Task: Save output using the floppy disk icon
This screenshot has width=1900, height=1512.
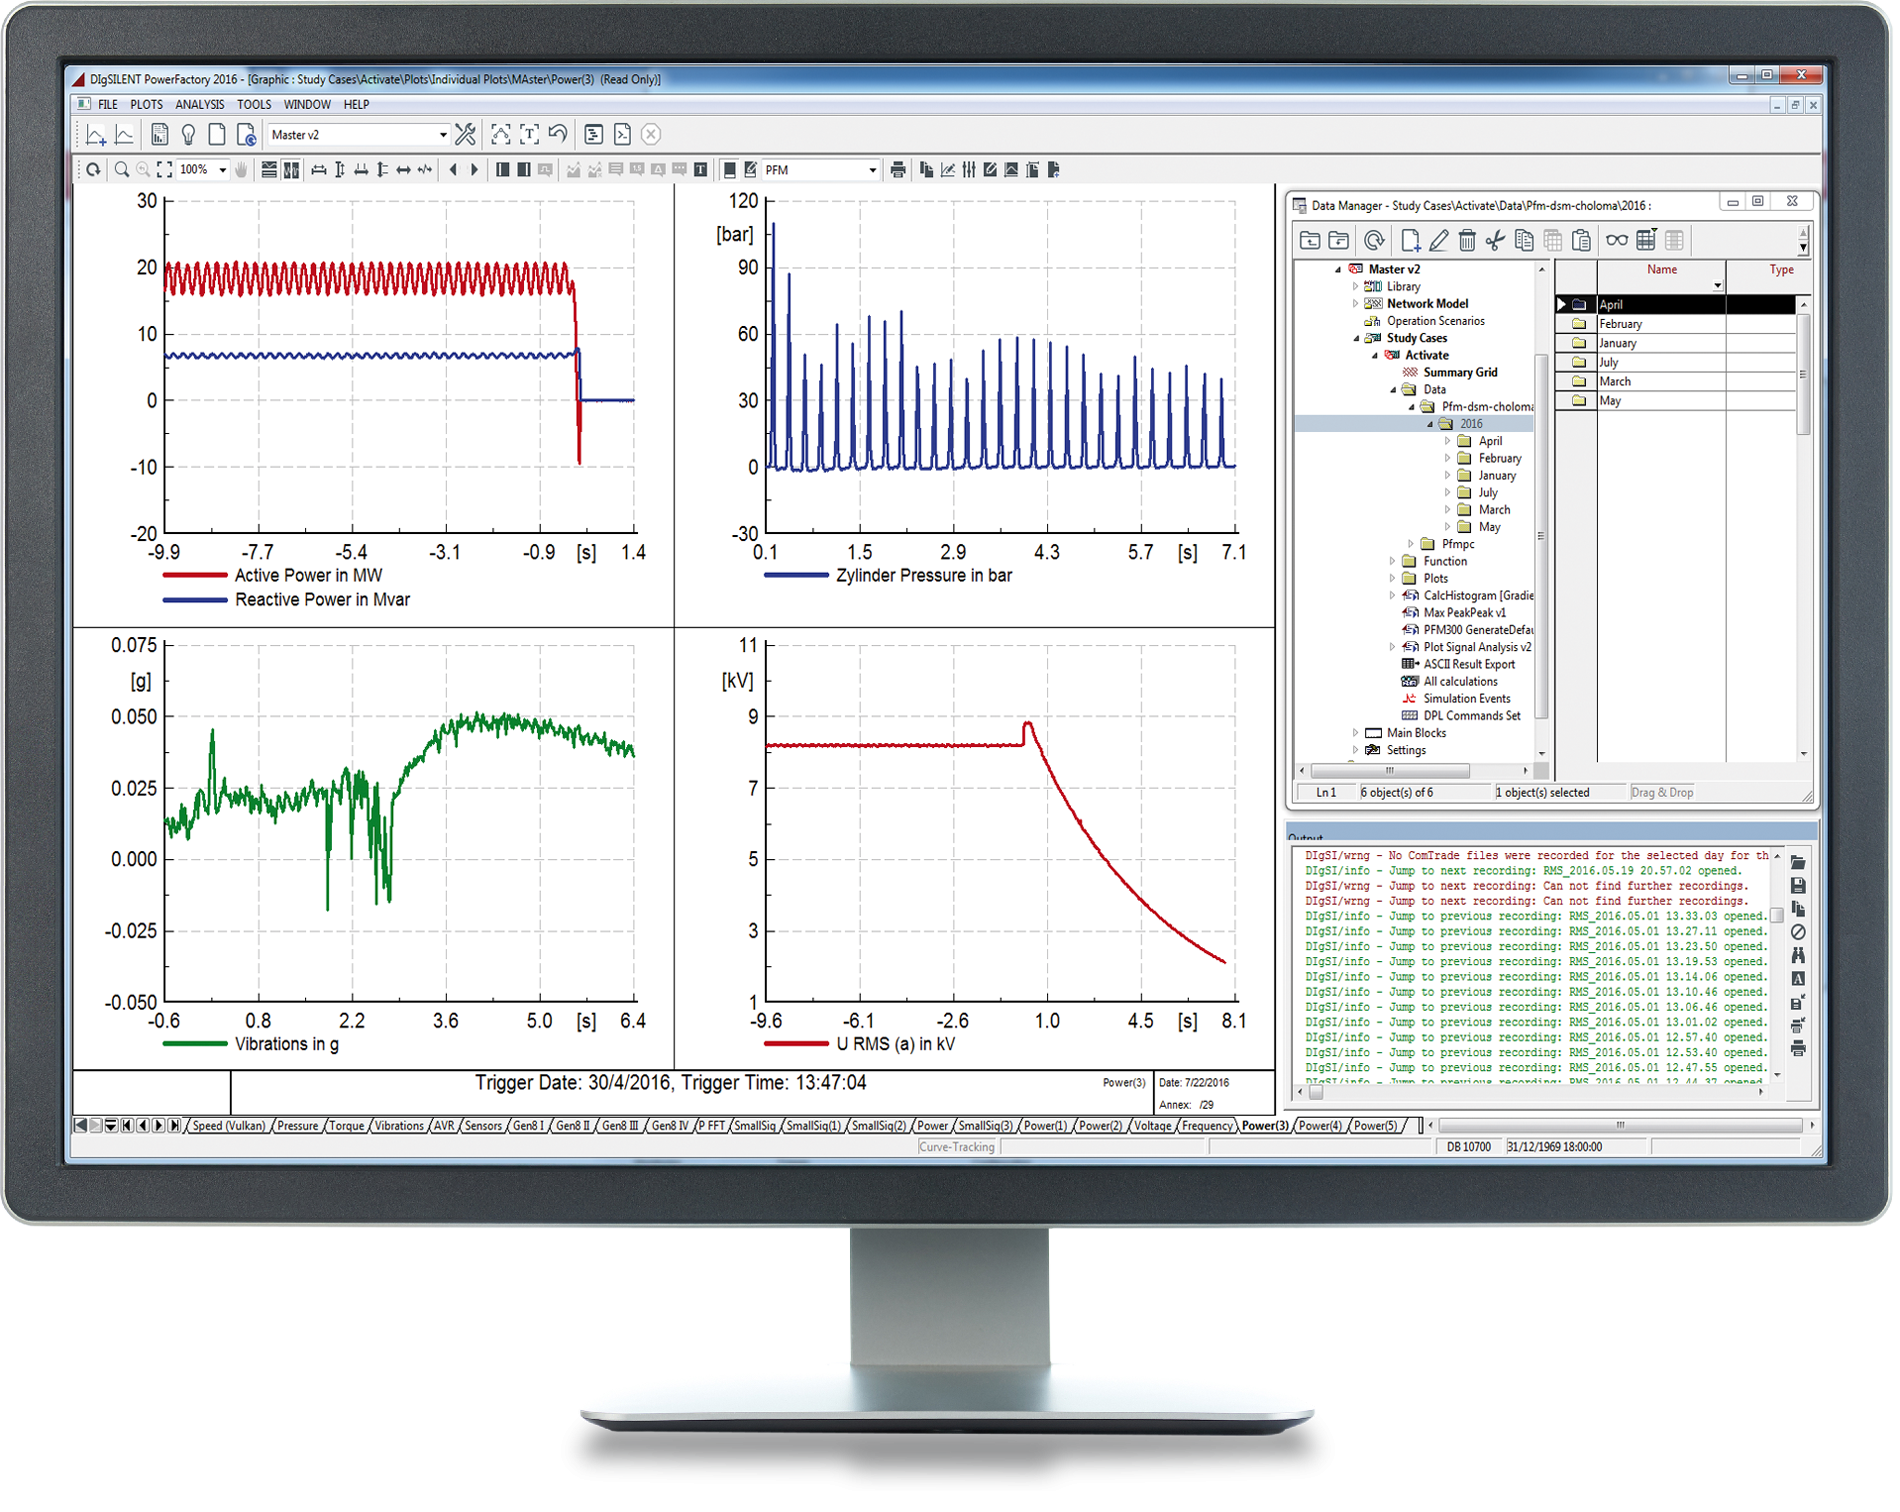Action: 1797,886
